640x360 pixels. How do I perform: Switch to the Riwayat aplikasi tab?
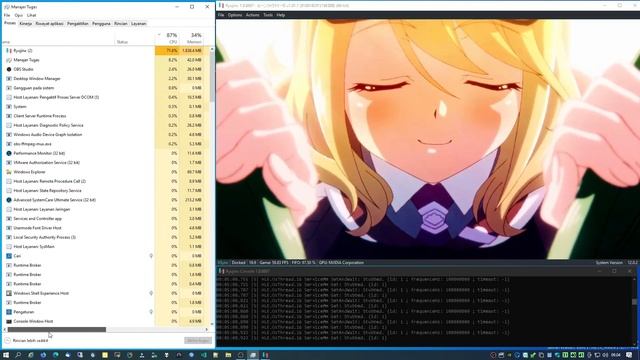pos(49,24)
